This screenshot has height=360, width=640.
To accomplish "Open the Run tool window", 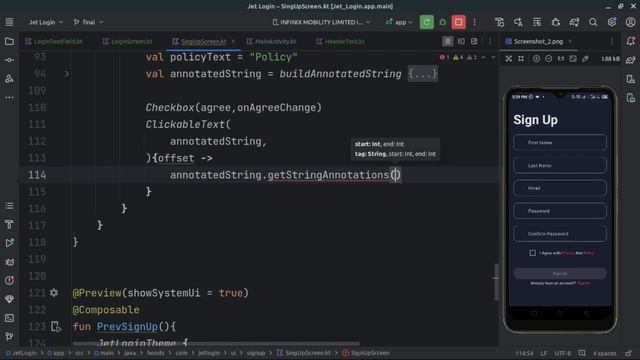I will 9,243.
